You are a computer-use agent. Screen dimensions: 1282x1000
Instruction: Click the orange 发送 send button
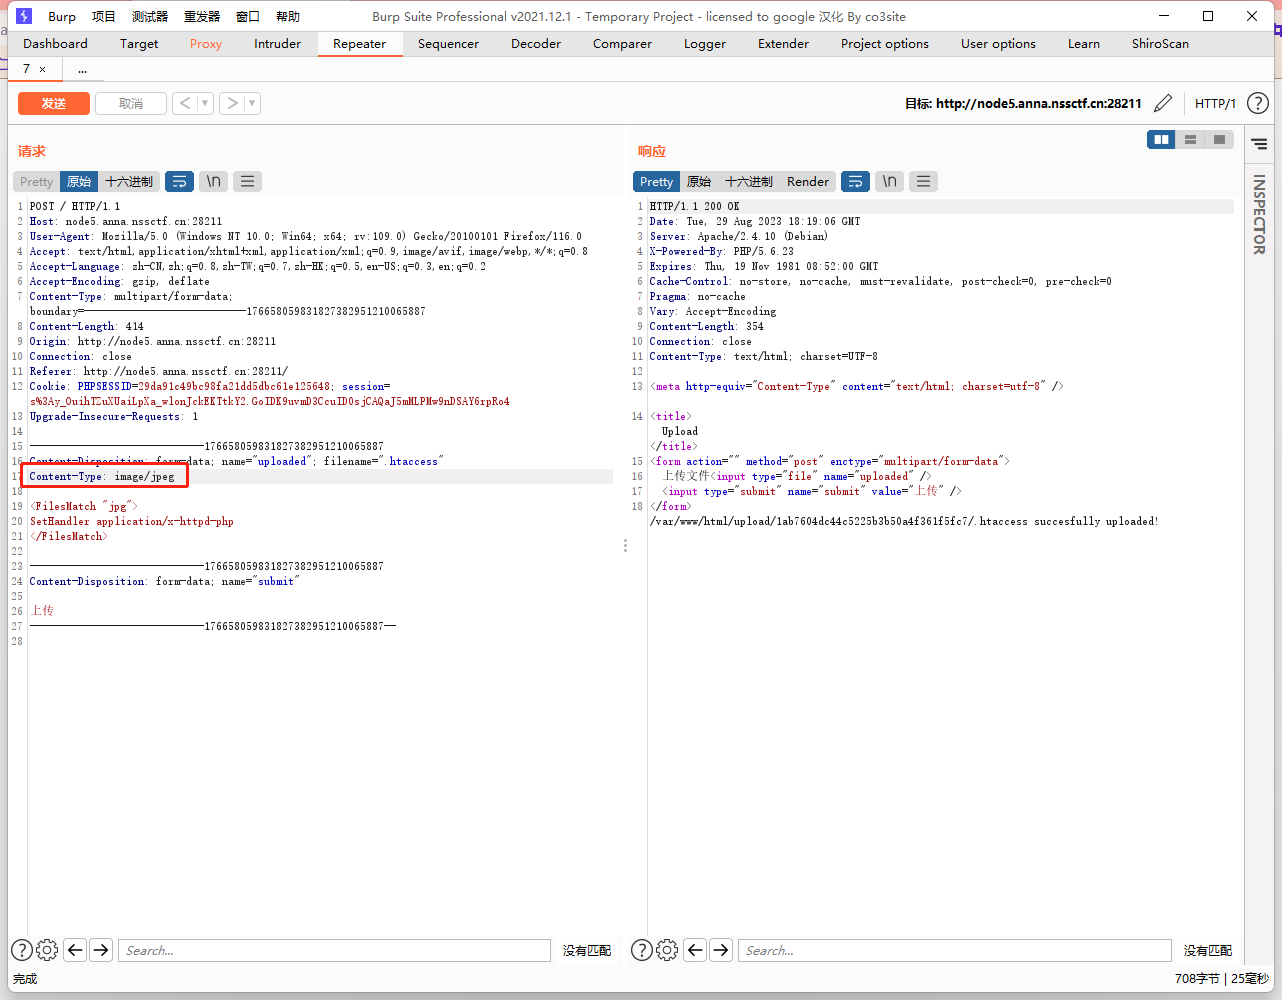tap(54, 103)
